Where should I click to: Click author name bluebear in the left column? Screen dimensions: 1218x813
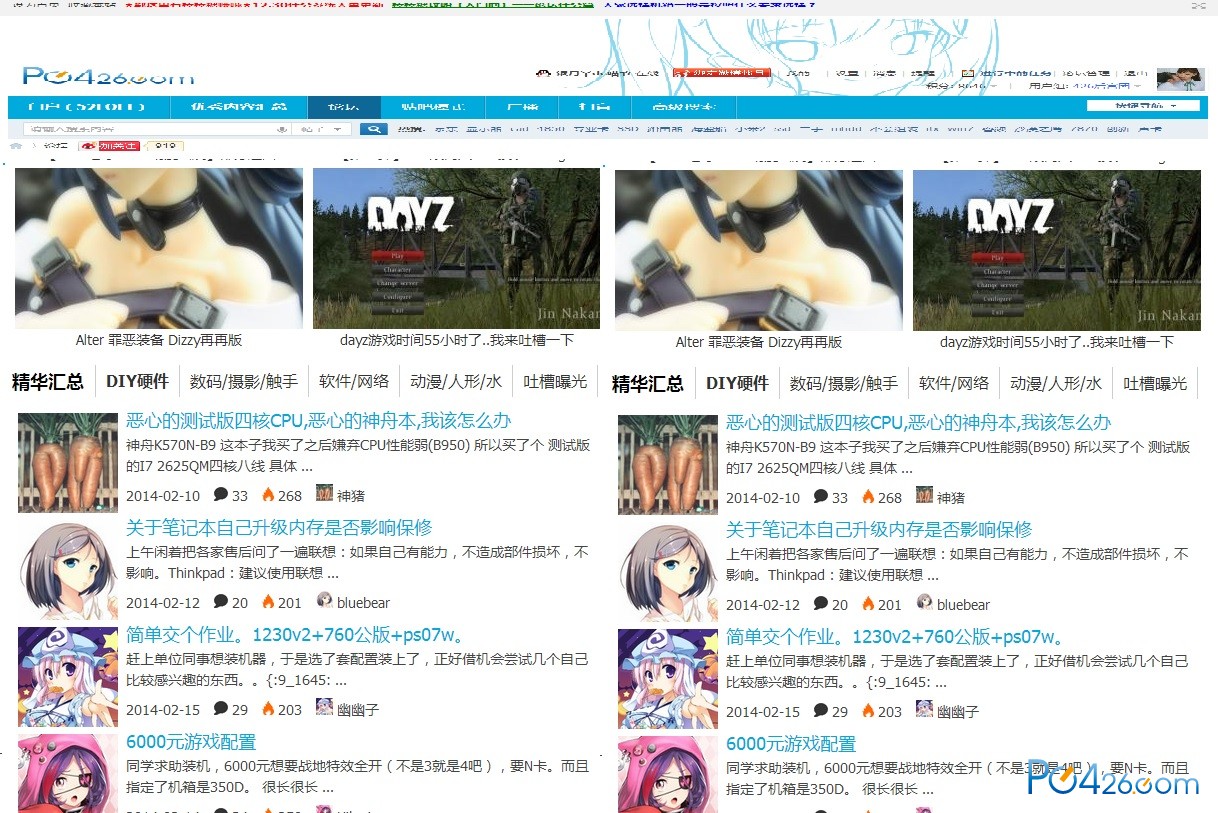(363, 602)
